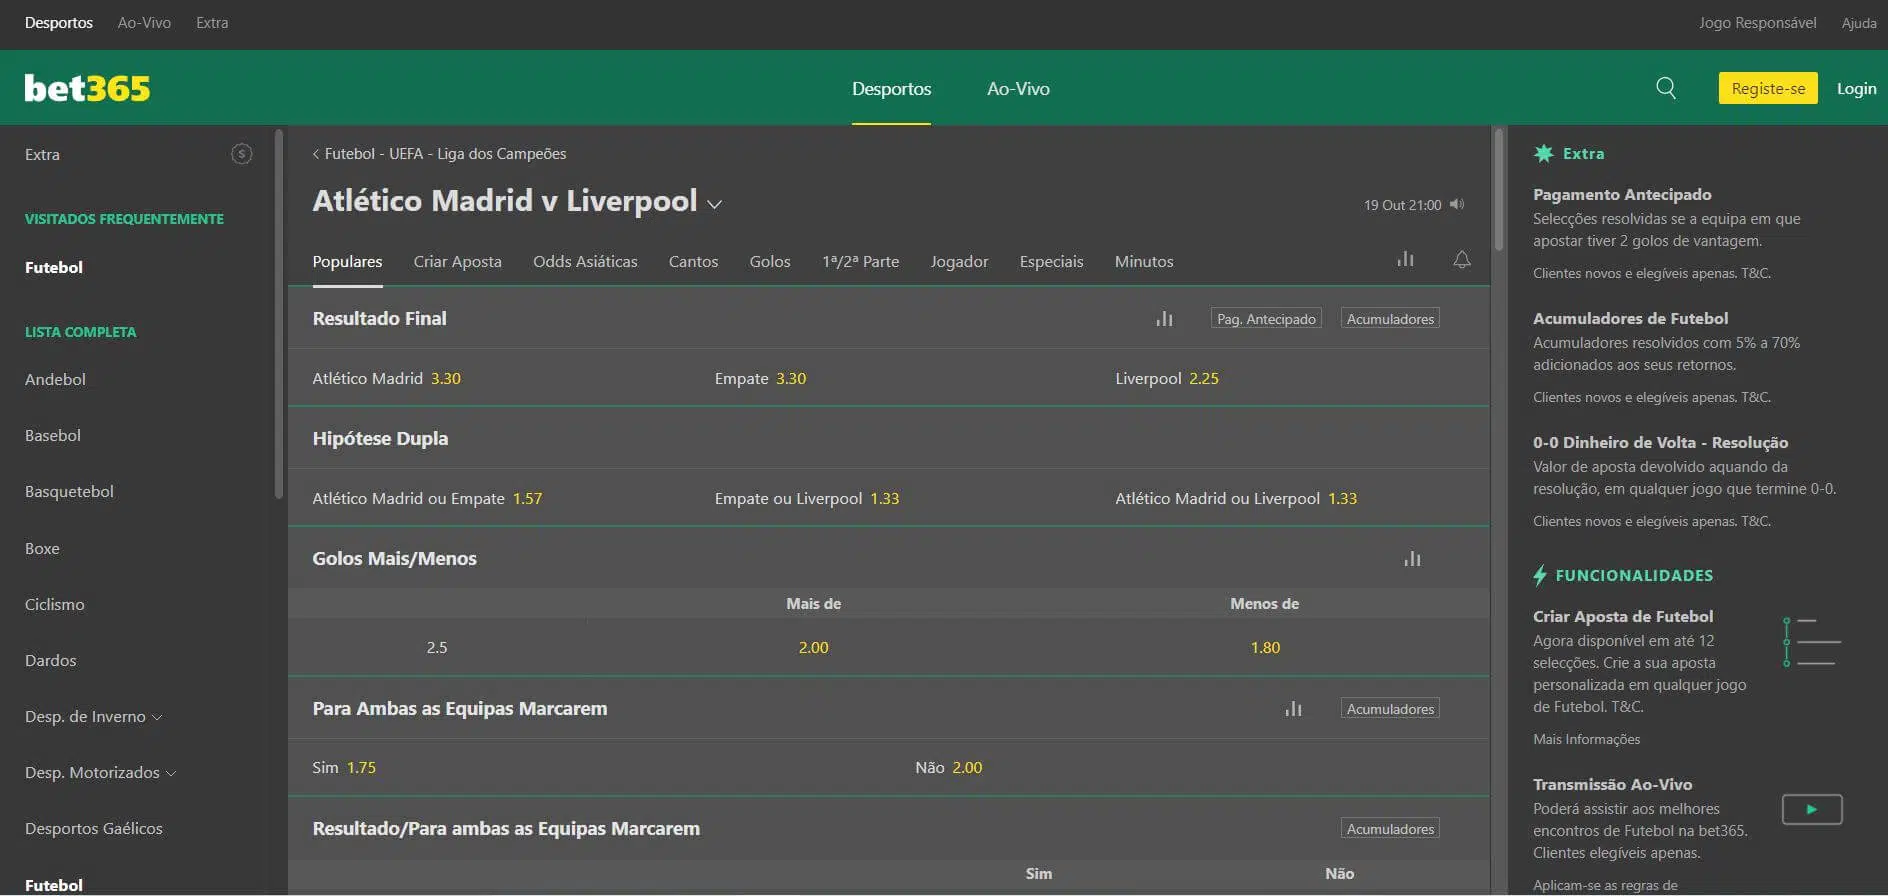
Task: Click Mais Informações under Criar Aposta de Futebol
Action: pyautogui.click(x=1586, y=739)
